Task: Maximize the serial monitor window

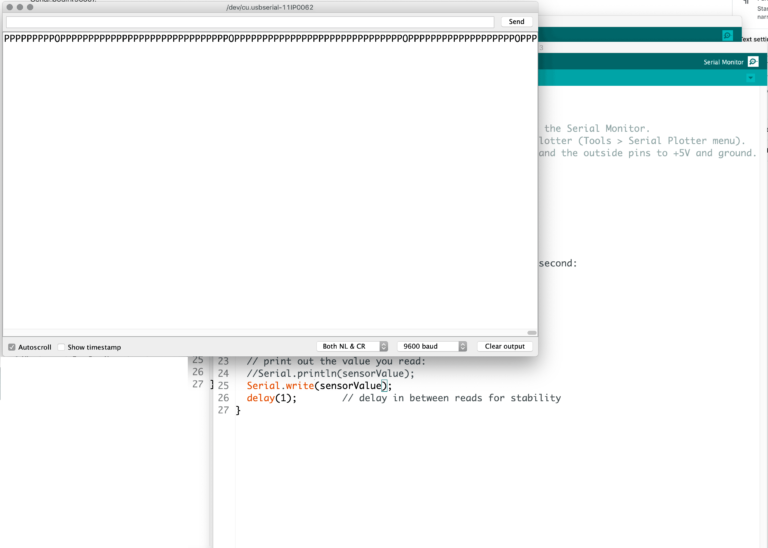Action: pos(30,7)
